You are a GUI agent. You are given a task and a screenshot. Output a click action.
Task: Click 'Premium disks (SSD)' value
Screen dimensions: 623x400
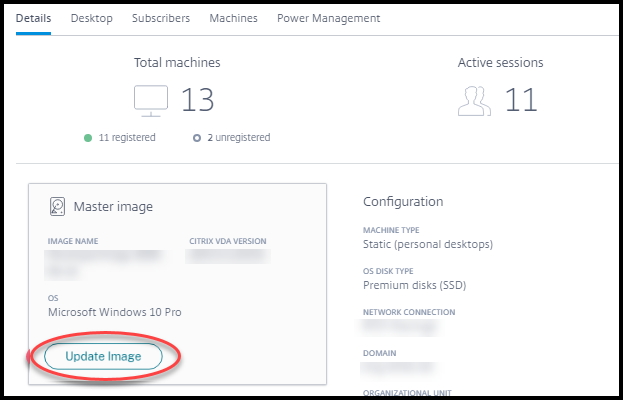coord(414,285)
